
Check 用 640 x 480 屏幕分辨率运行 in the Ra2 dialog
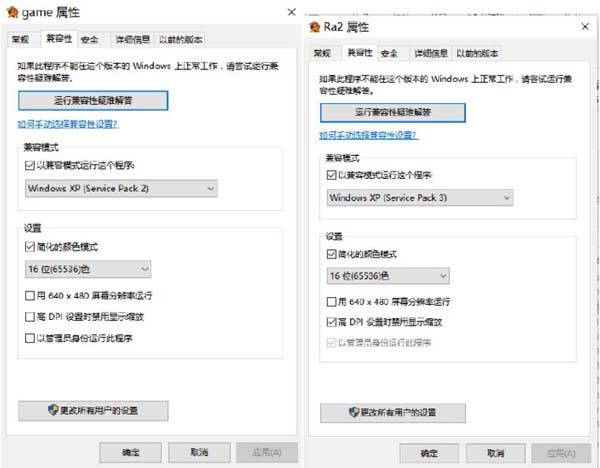pos(333,302)
